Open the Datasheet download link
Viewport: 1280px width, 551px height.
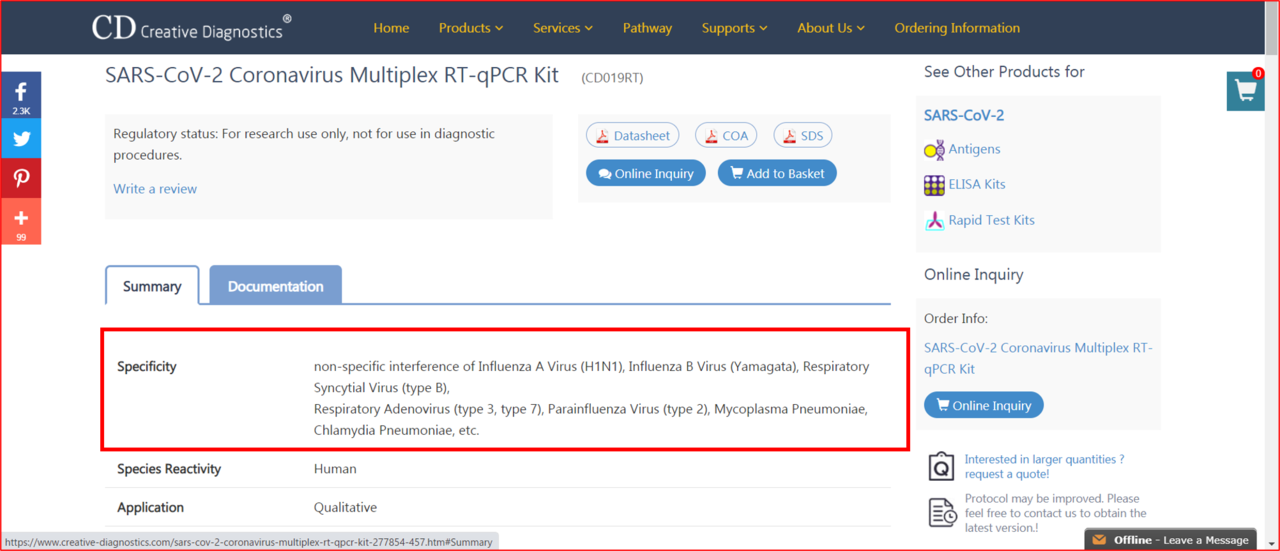coord(632,136)
